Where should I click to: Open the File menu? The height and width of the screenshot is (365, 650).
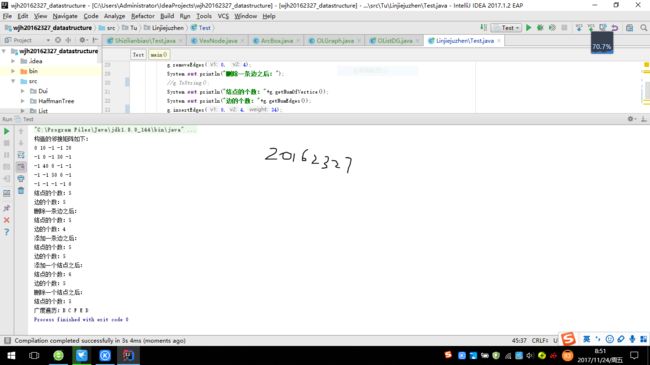[x=7, y=16]
